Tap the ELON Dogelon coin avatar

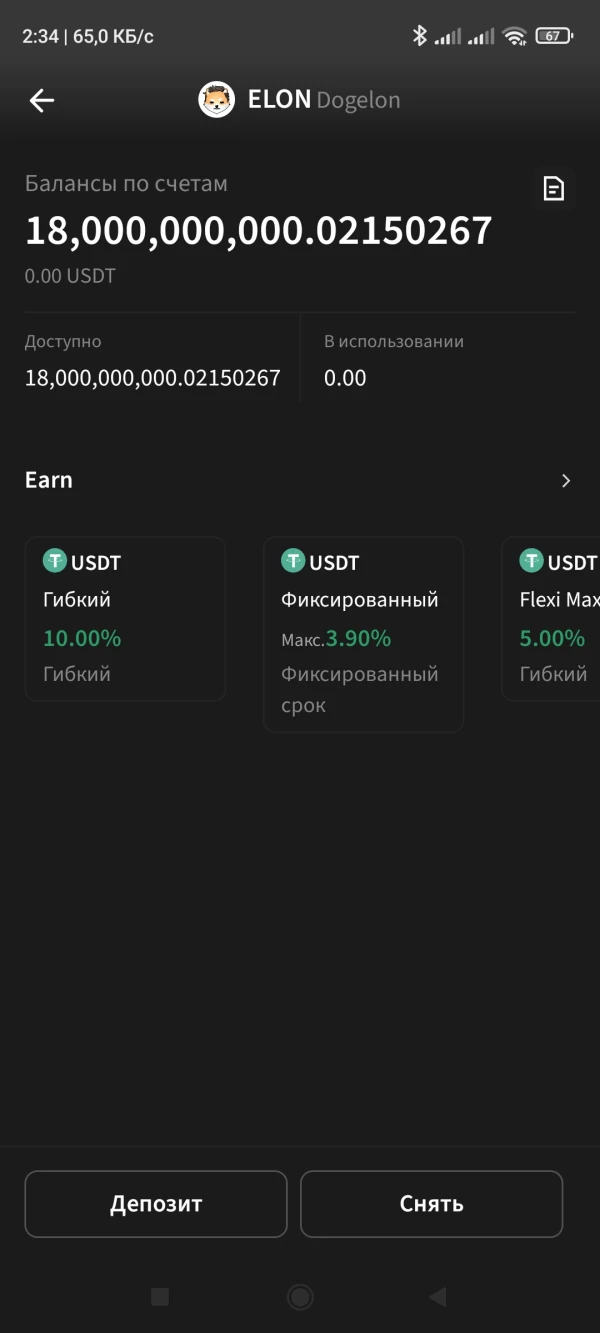(216, 100)
